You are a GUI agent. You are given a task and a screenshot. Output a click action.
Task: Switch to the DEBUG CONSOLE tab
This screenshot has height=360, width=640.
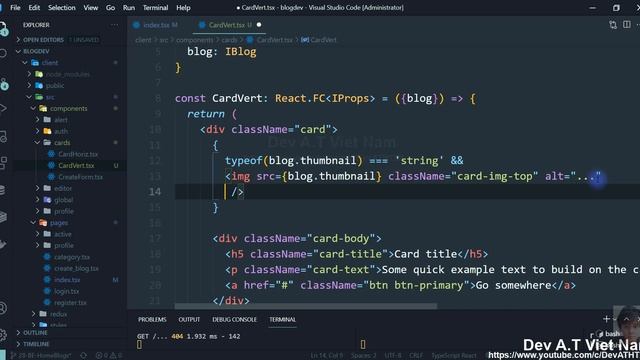[x=234, y=319]
